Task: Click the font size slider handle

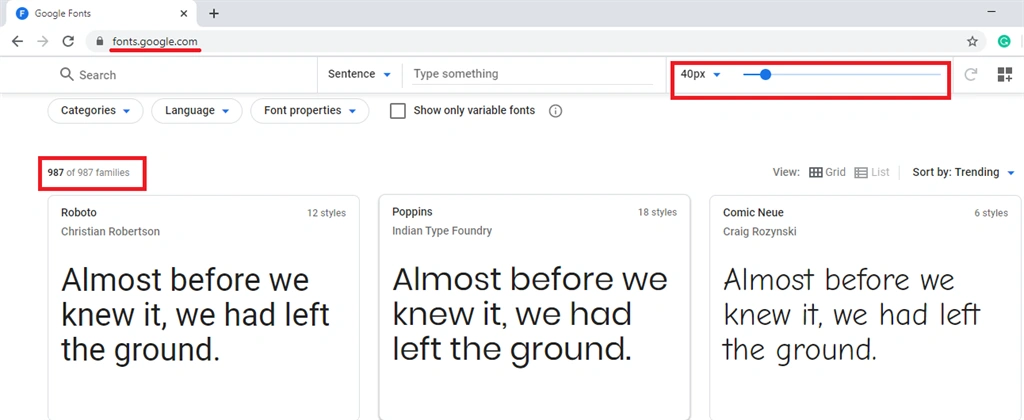Action: 765,74
